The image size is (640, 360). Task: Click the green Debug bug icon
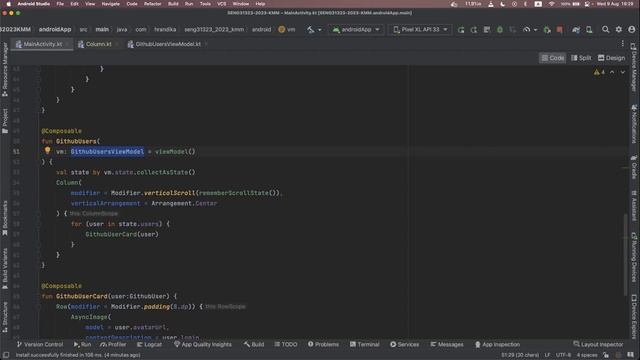500,29
